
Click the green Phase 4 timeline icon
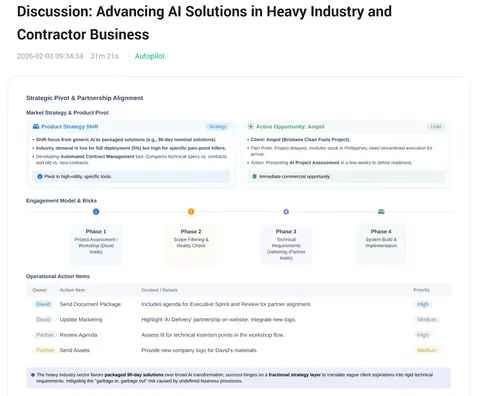coord(381,212)
